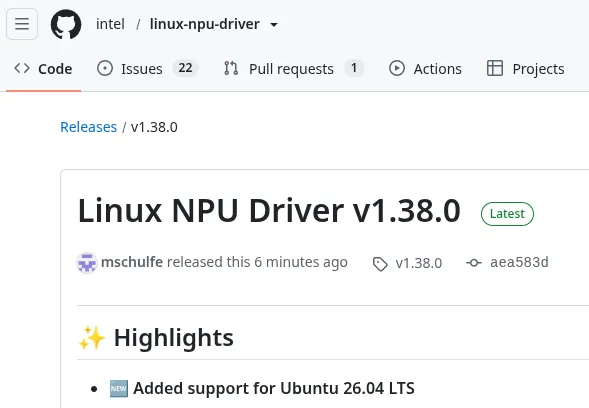
Task: Click the sparkles emoji in Highlights heading
Action: coord(92,338)
